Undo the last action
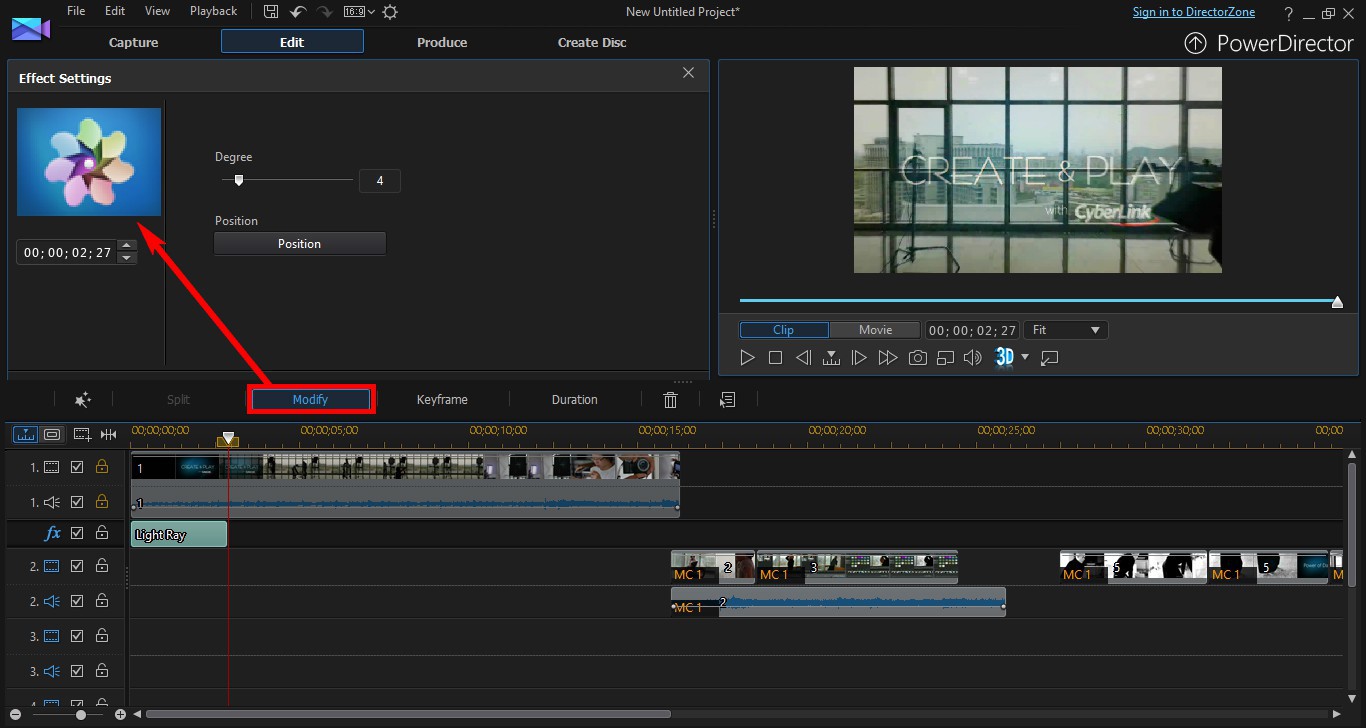This screenshot has height=728, width=1366. [x=297, y=12]
